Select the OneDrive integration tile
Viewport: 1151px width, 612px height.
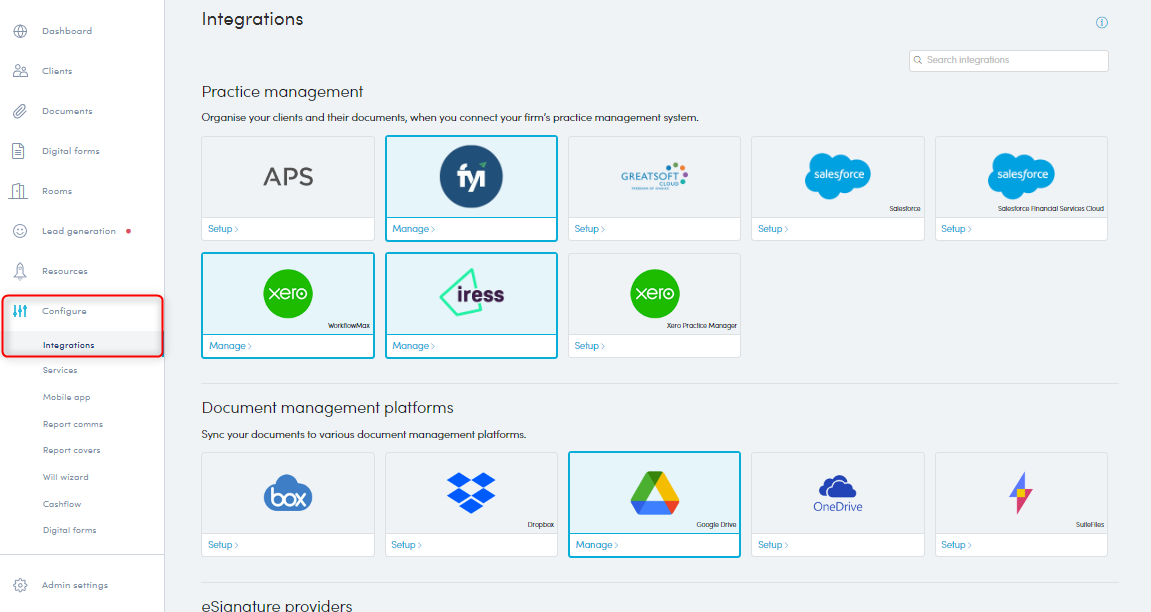(x=837, y=493)
